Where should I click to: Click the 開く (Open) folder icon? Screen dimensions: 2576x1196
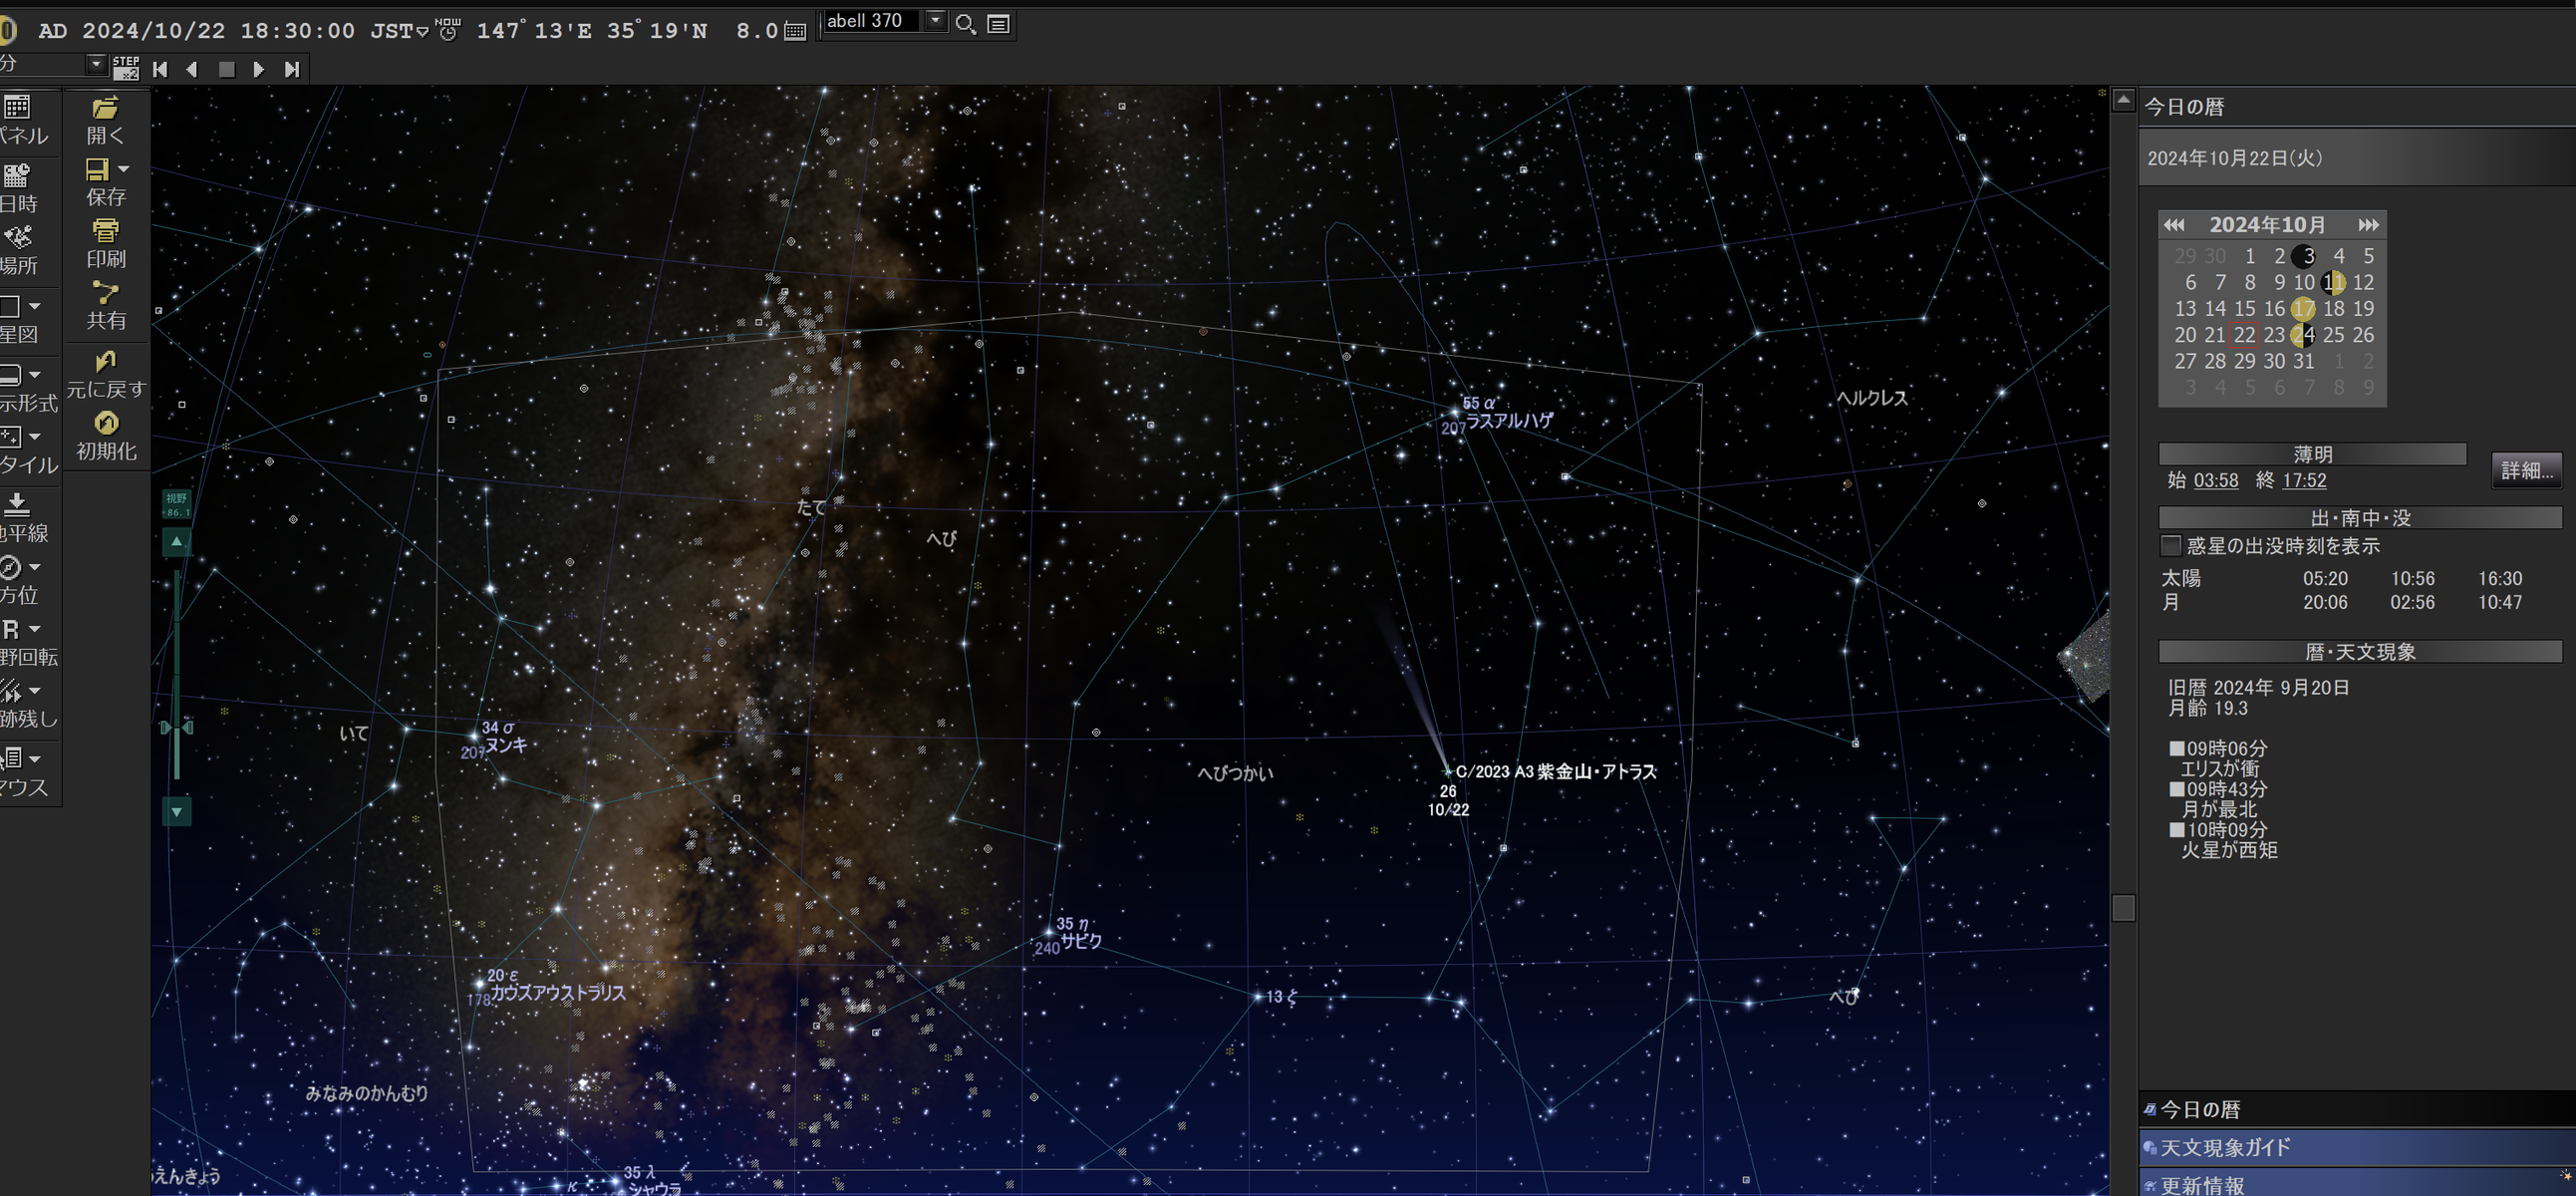pos(105,108)
